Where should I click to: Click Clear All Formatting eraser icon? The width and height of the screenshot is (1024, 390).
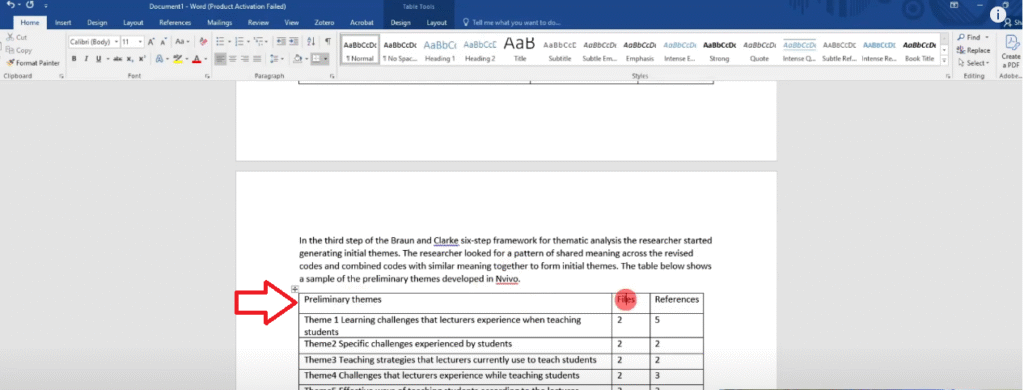(203, 42)
